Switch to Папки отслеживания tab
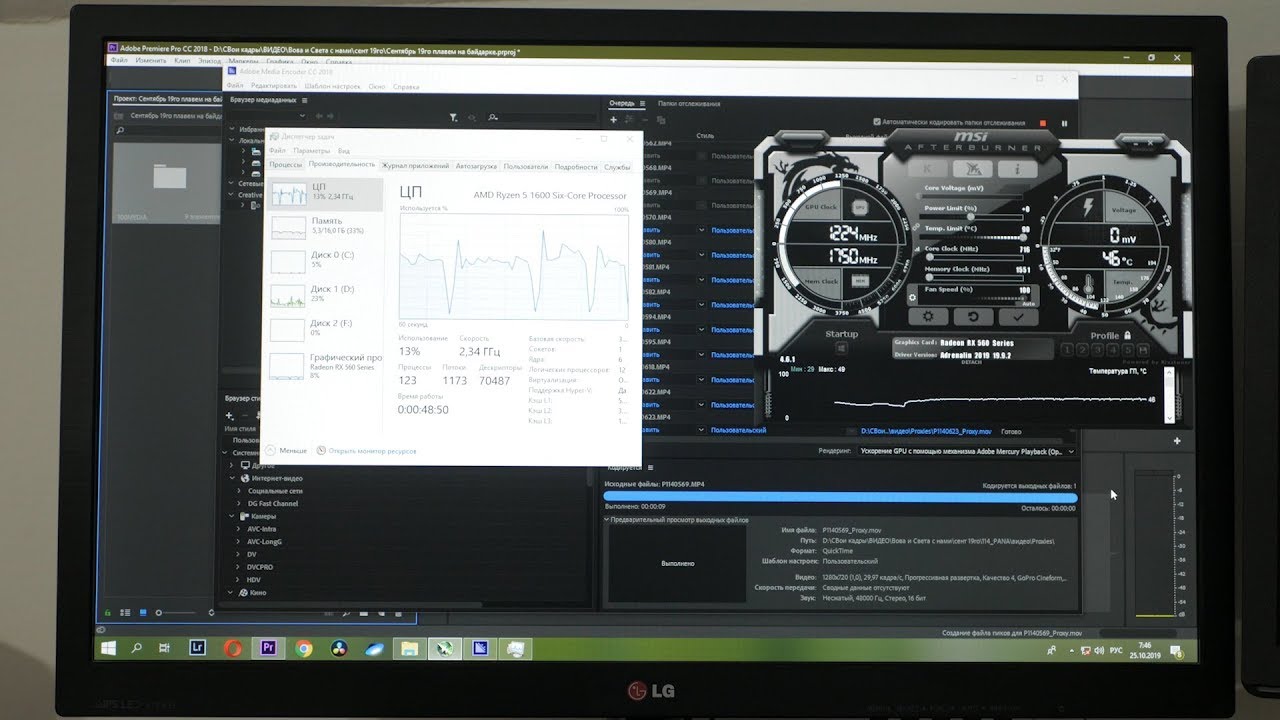This screenshot has height=720, width=1280. pos(688,103)
